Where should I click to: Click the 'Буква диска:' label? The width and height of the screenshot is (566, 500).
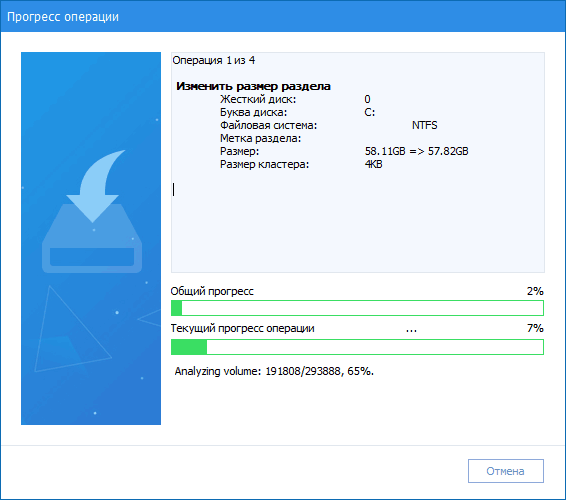pyautogui.click(x=253, y=112)
